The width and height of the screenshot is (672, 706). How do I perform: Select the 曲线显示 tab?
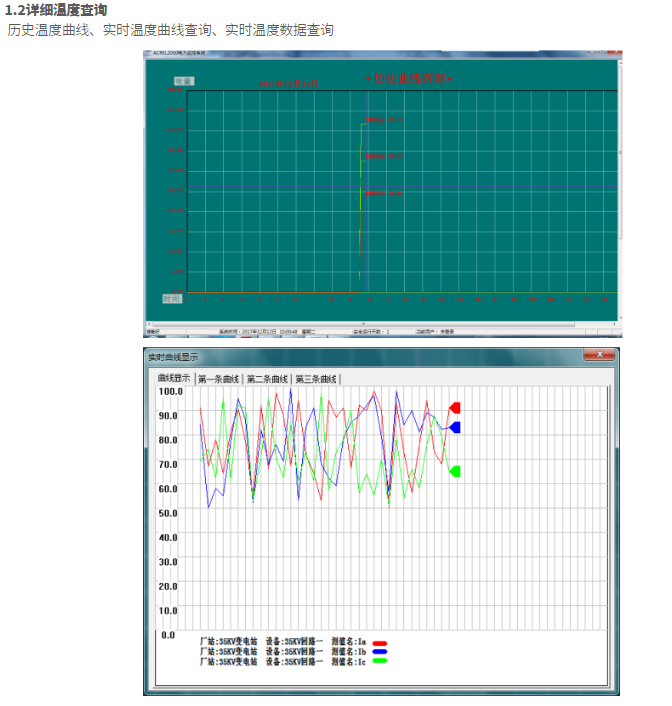[x=174, y=378]
